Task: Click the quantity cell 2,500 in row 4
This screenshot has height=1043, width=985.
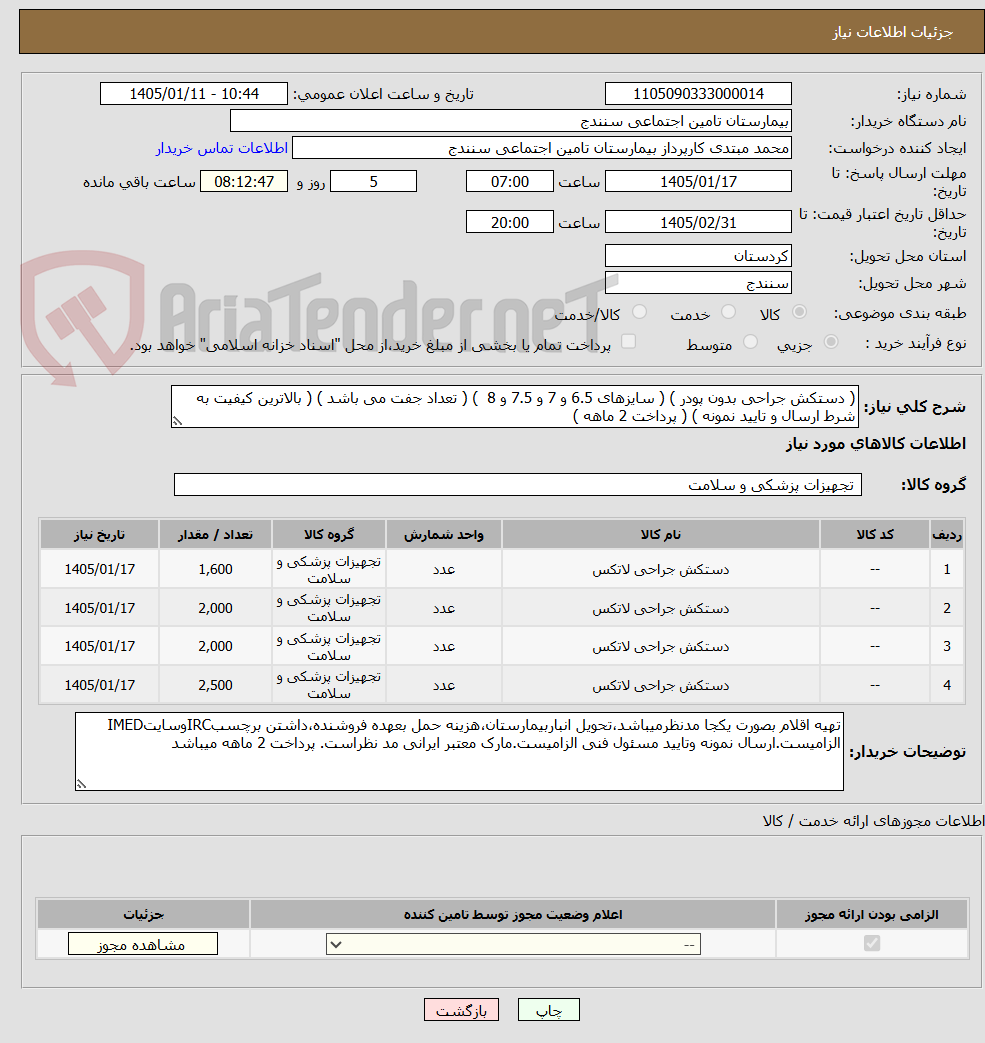Action: coord(215,685)
